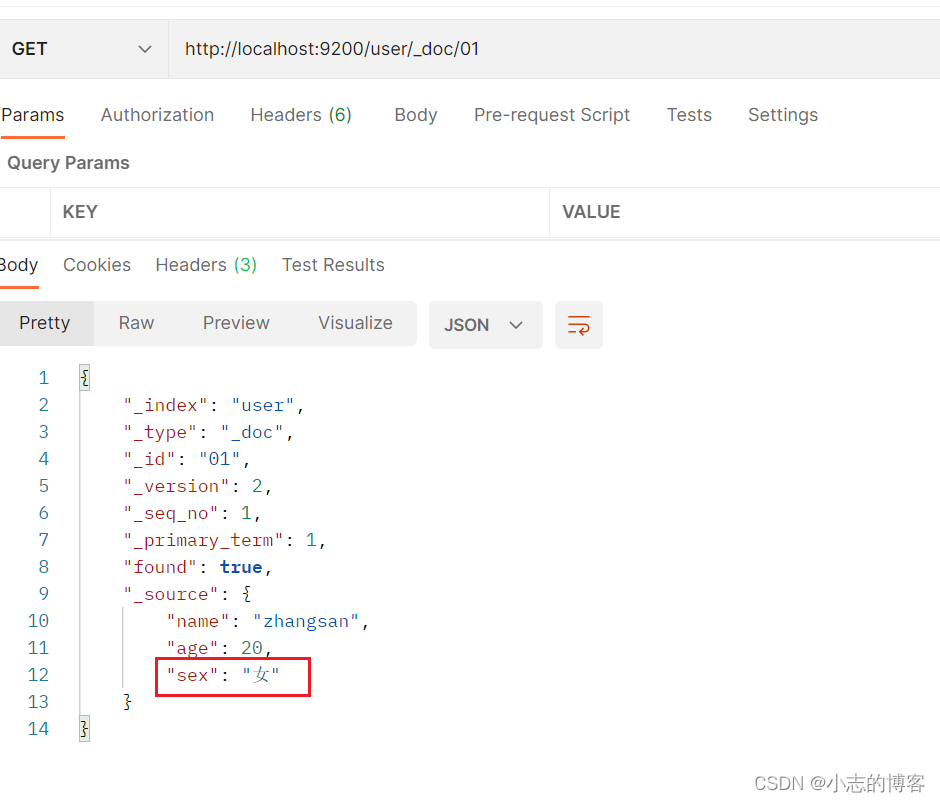
Task: Select the Pretty view button
Action: coord(45,323)
